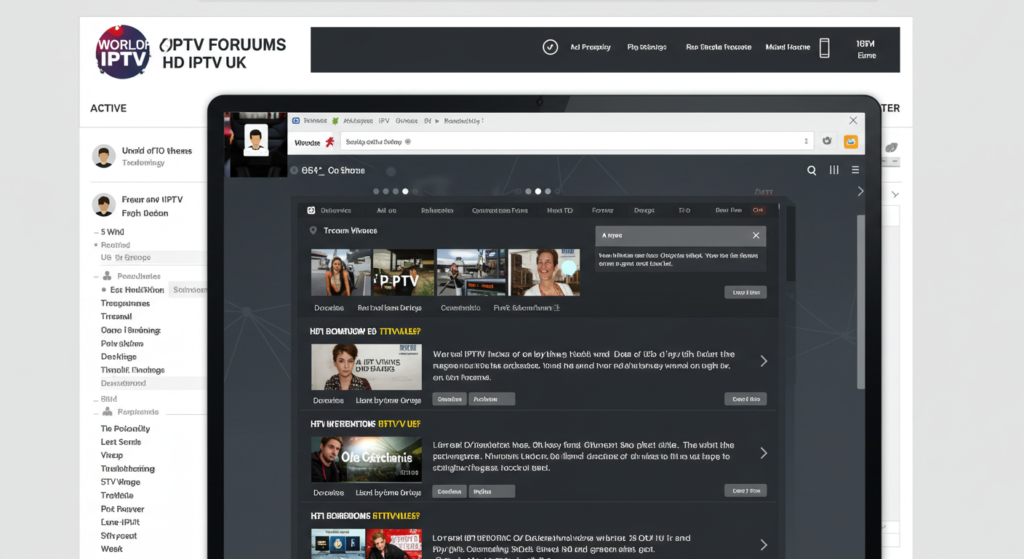Screen dimensions: 1024x559
Task: Click the small red button at end of dark menu row
Action: 758,210
